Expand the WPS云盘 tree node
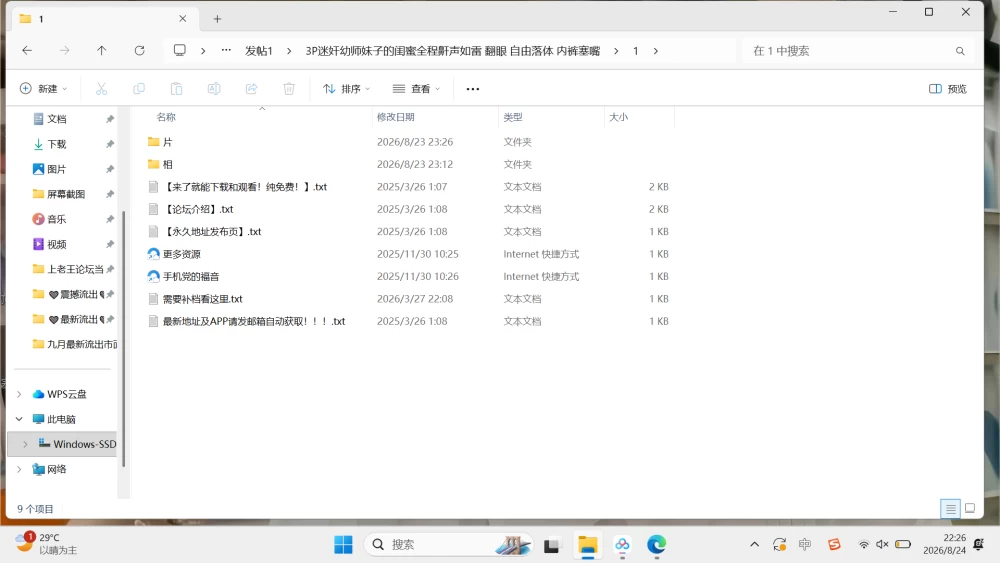The image size is (1000, 563). point(19,394)
